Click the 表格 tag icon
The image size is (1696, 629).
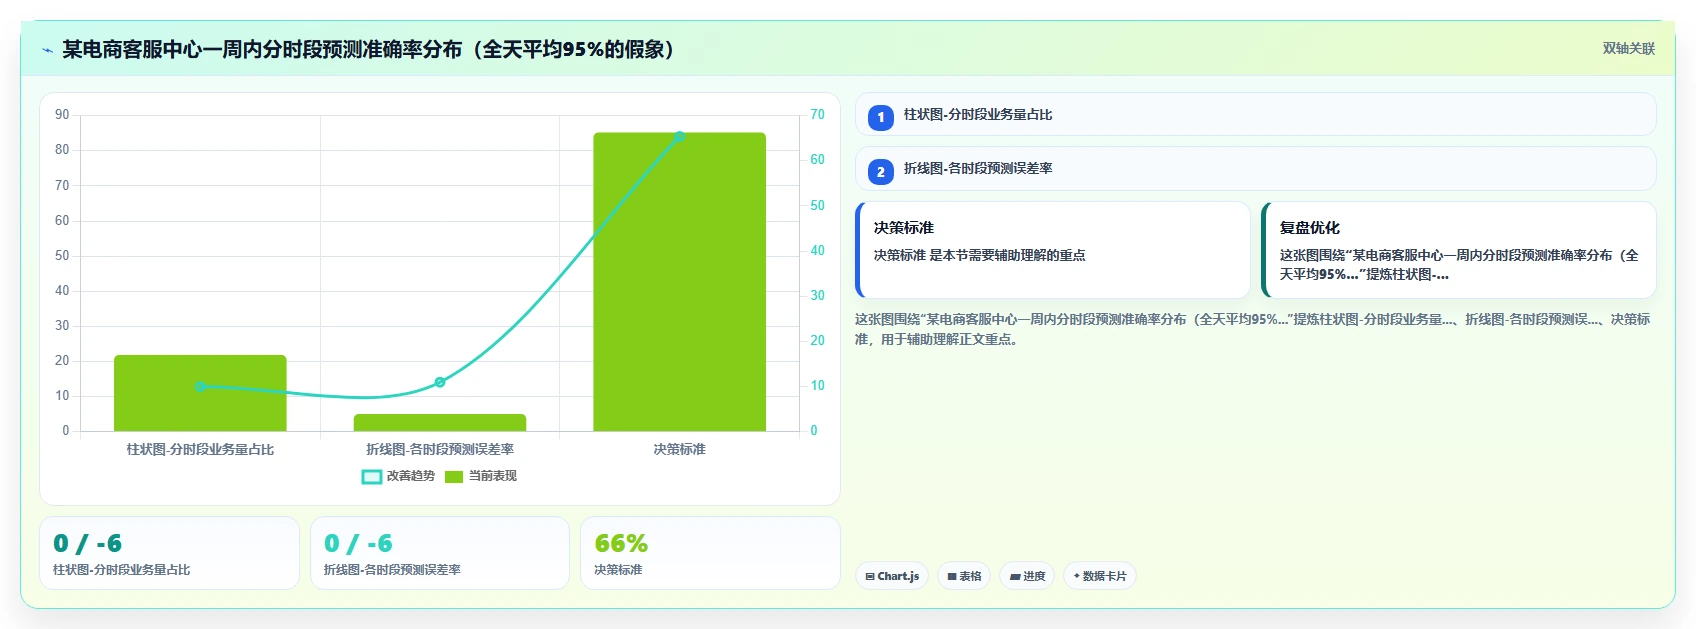pos(952,577)
